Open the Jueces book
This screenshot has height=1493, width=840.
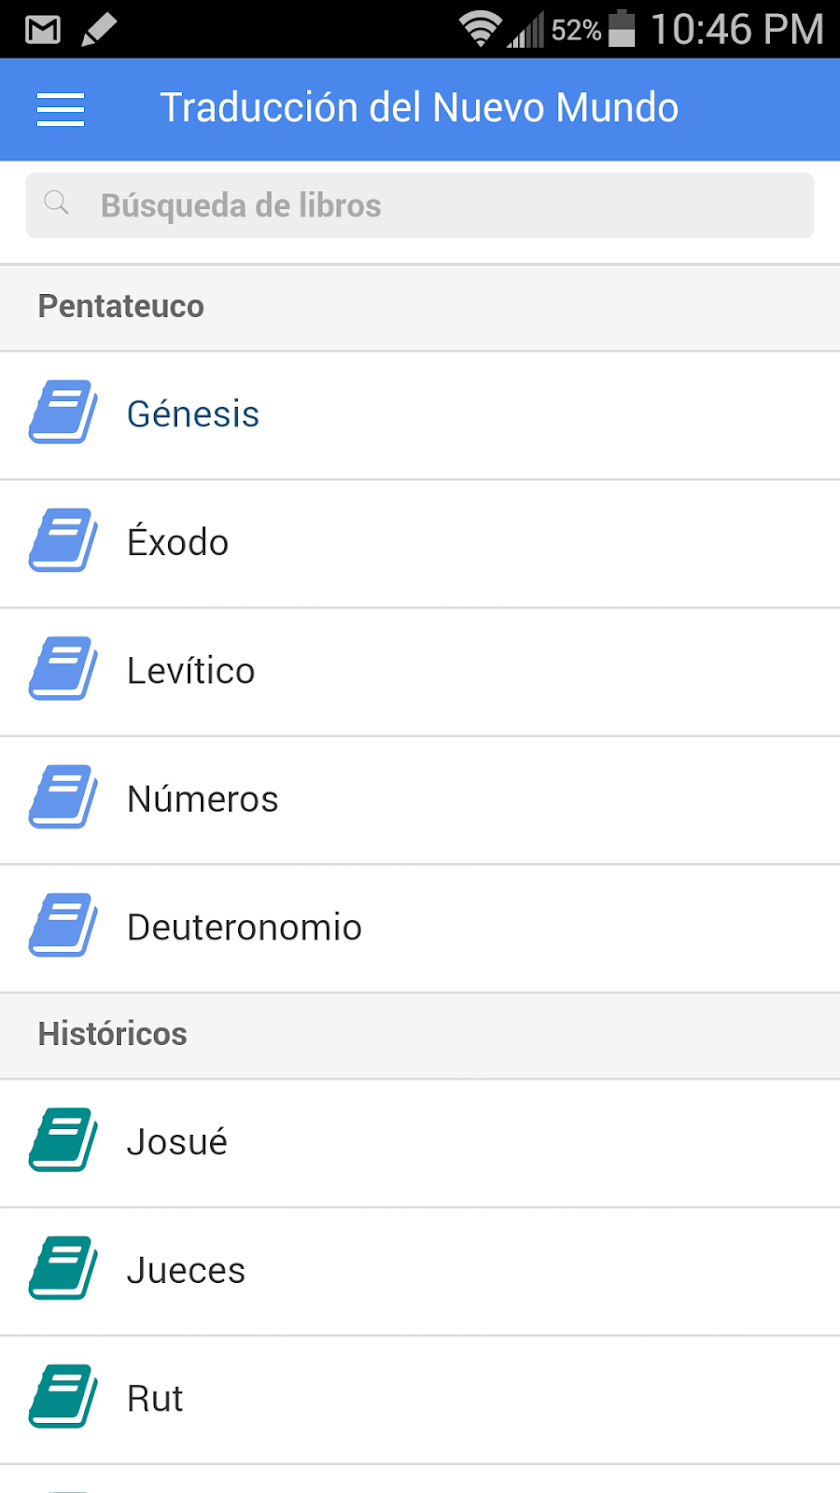click(x=186, y=1271)
